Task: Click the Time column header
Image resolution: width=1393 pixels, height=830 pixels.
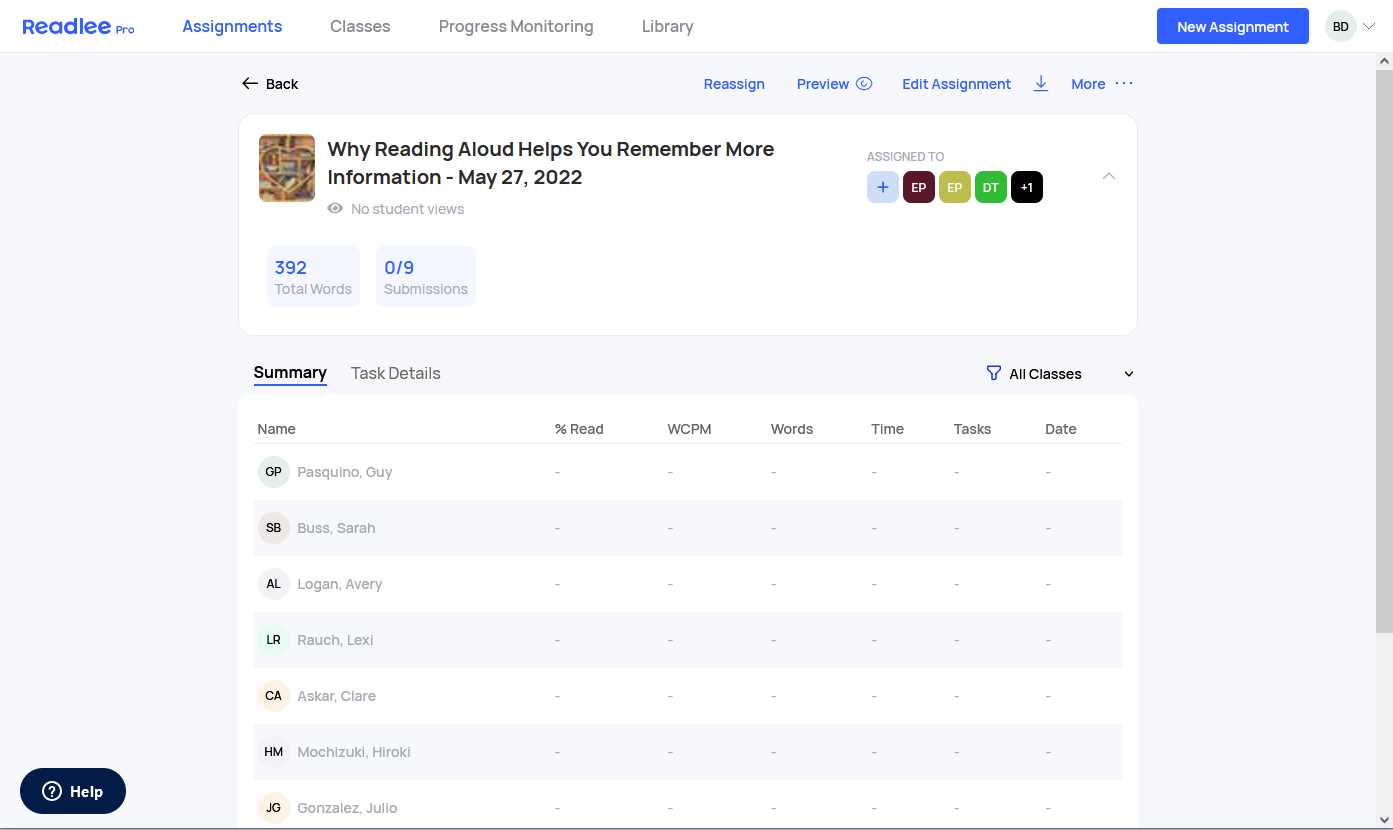Action: 887,429
